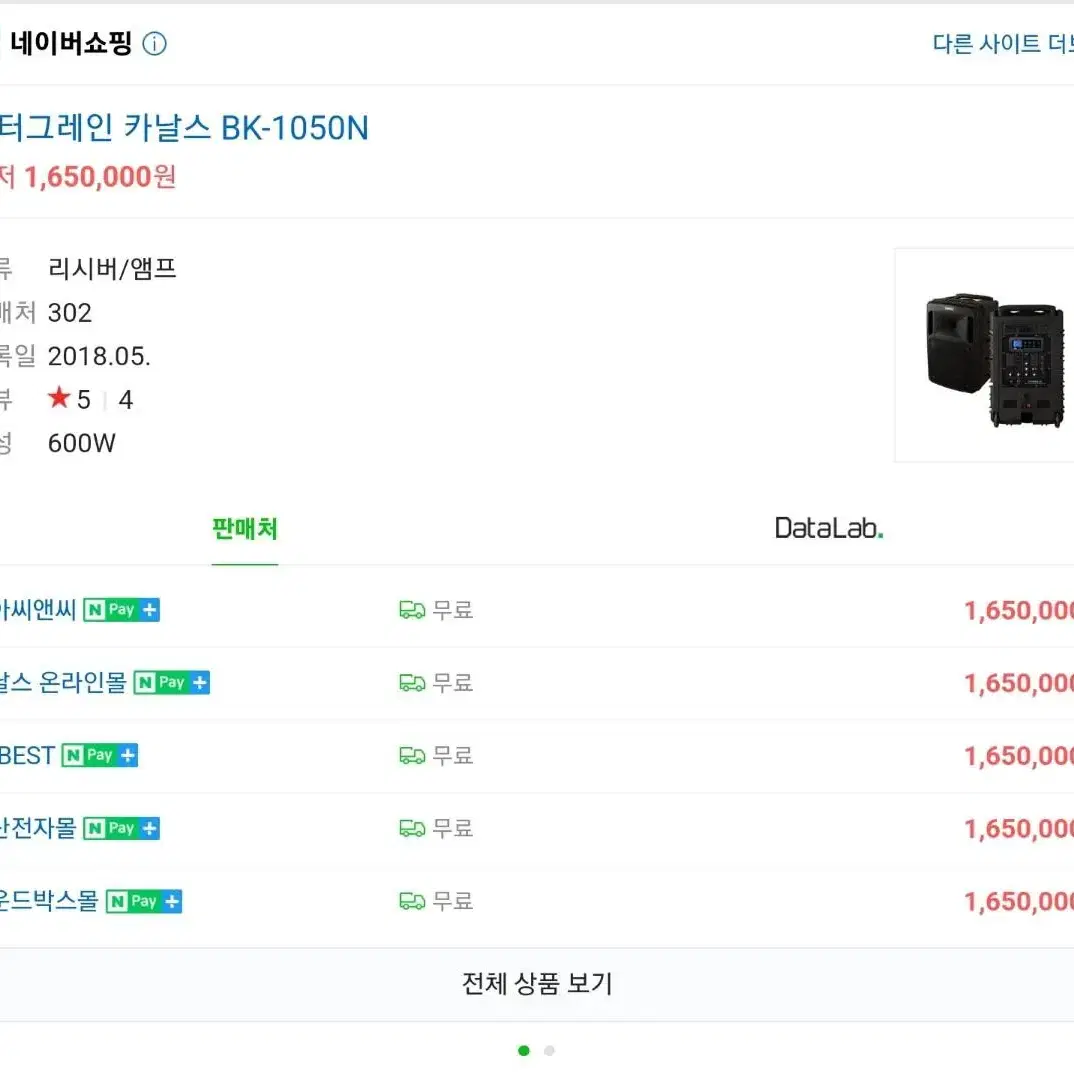Click N Pay badge in the 씨앤씨 seller row
Viewport: 1074px width, 1074px height.
click(x=121, y=610)
